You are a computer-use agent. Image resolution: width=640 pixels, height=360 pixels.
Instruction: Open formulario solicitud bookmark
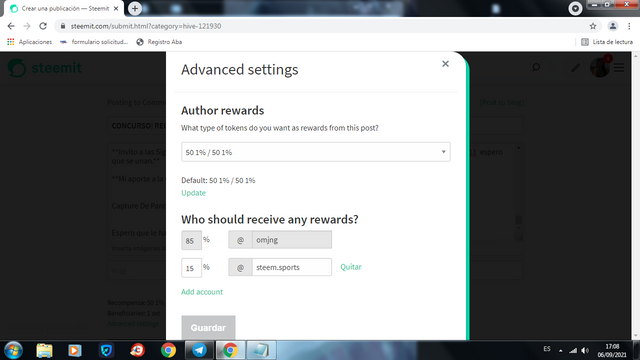pyautogui.click(x=94, y=42)
